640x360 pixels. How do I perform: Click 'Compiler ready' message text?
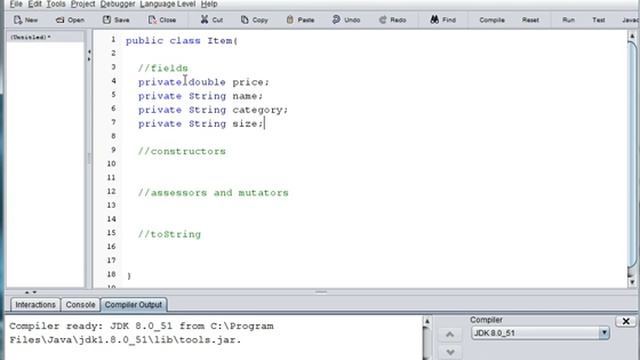pos(141,333)
